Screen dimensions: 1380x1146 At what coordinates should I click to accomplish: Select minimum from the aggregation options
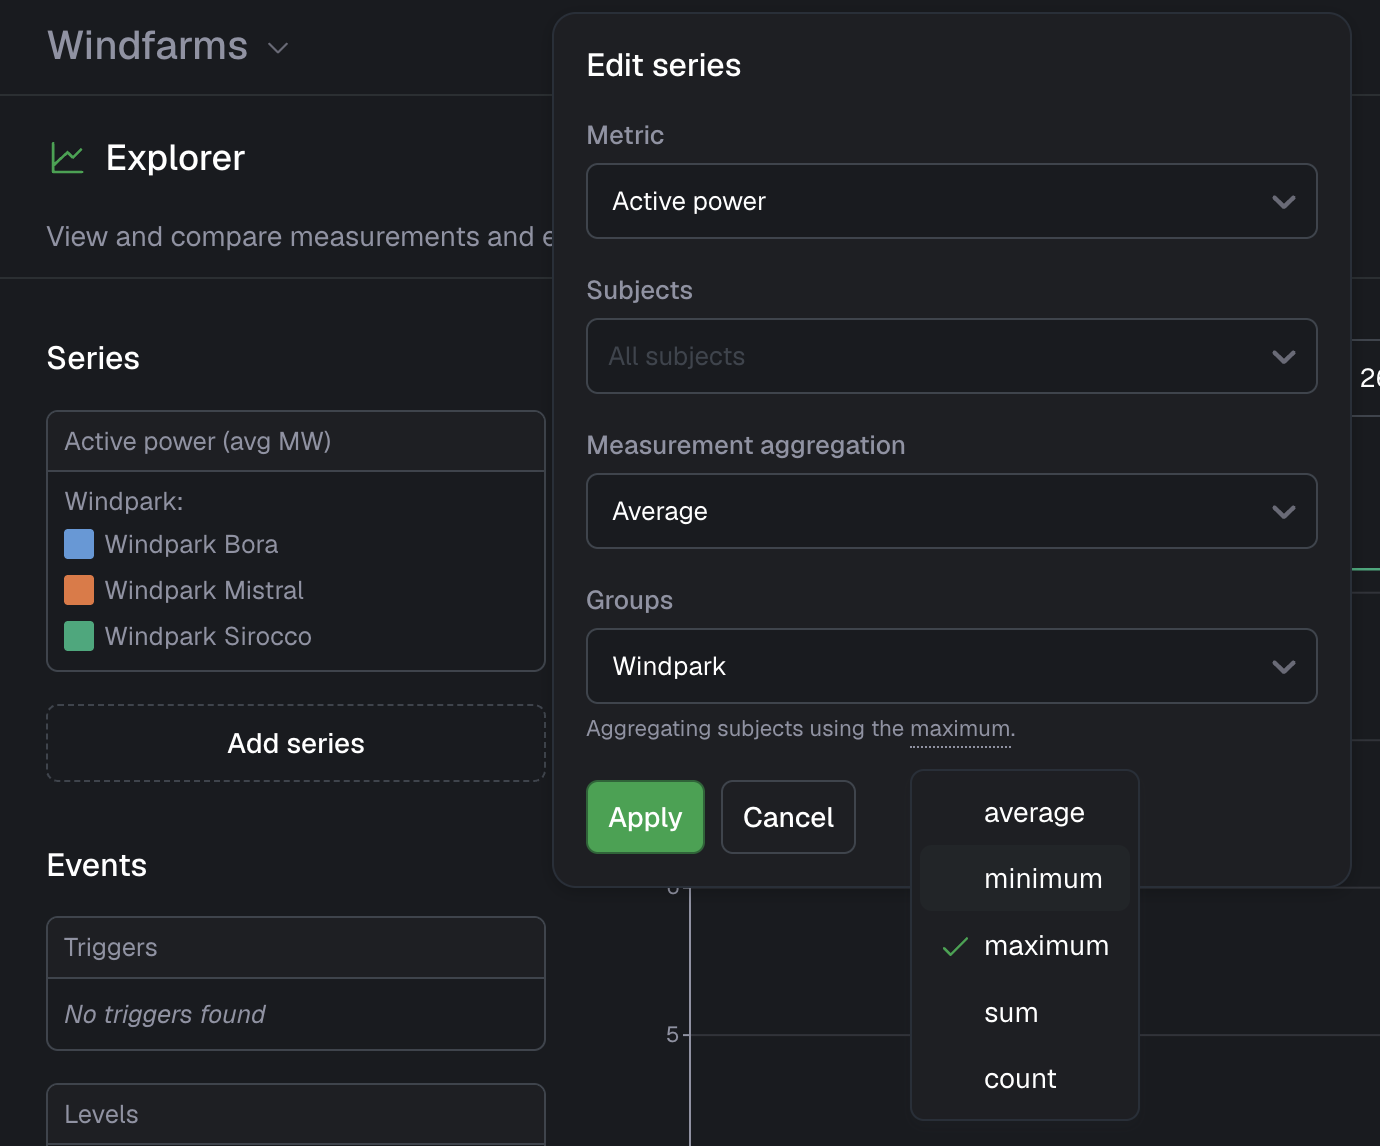point(1043,878)
